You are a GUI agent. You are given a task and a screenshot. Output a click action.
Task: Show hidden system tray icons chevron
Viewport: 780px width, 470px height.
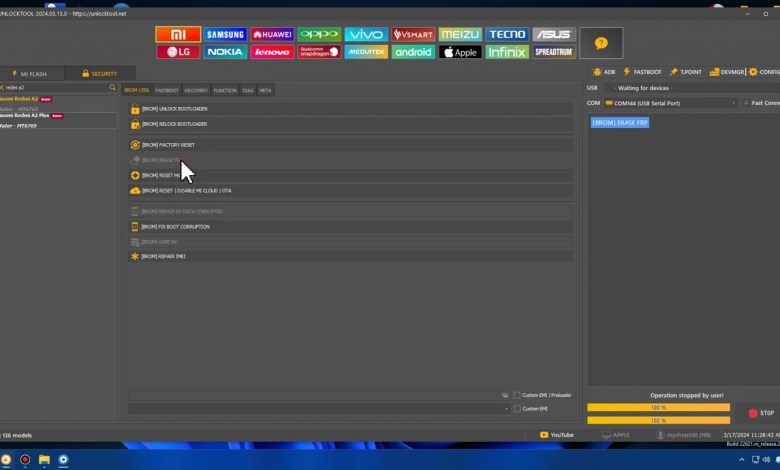click(x=742, y=460)
